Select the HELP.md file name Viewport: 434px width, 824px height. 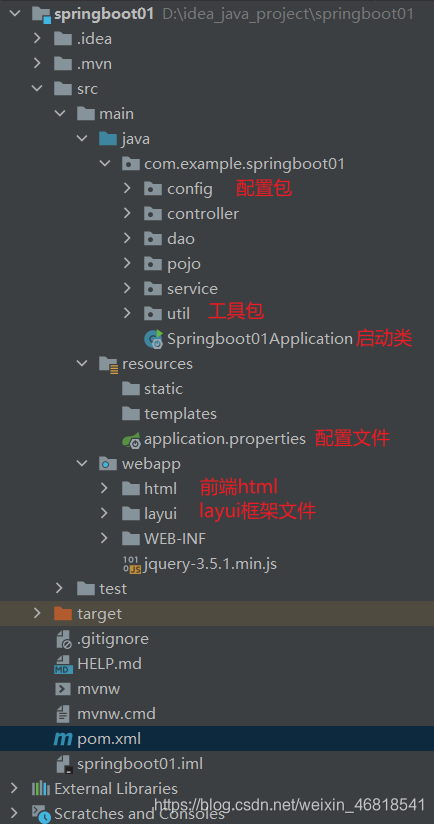pos(109,664)
